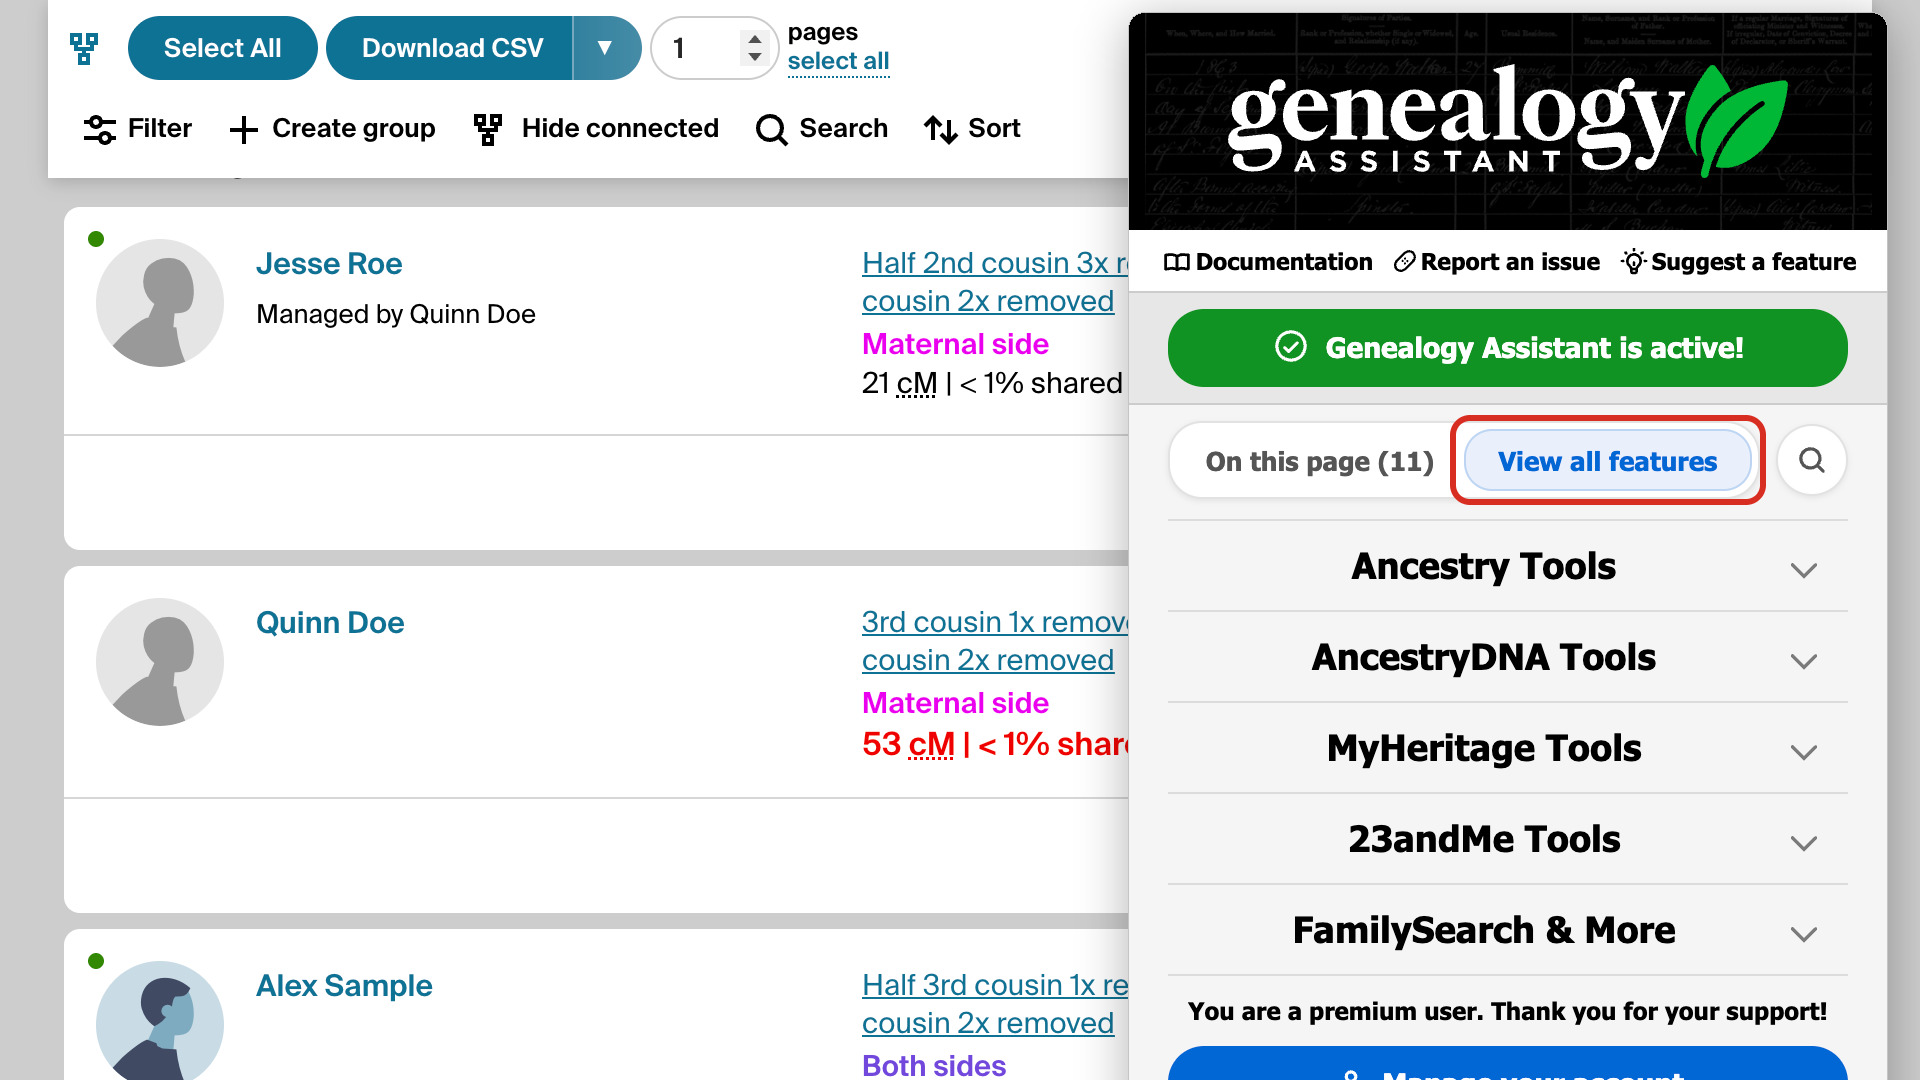The height and width of the screenshot is (1080, 1920).
Task: Click Create group
Action: point(332,129)
